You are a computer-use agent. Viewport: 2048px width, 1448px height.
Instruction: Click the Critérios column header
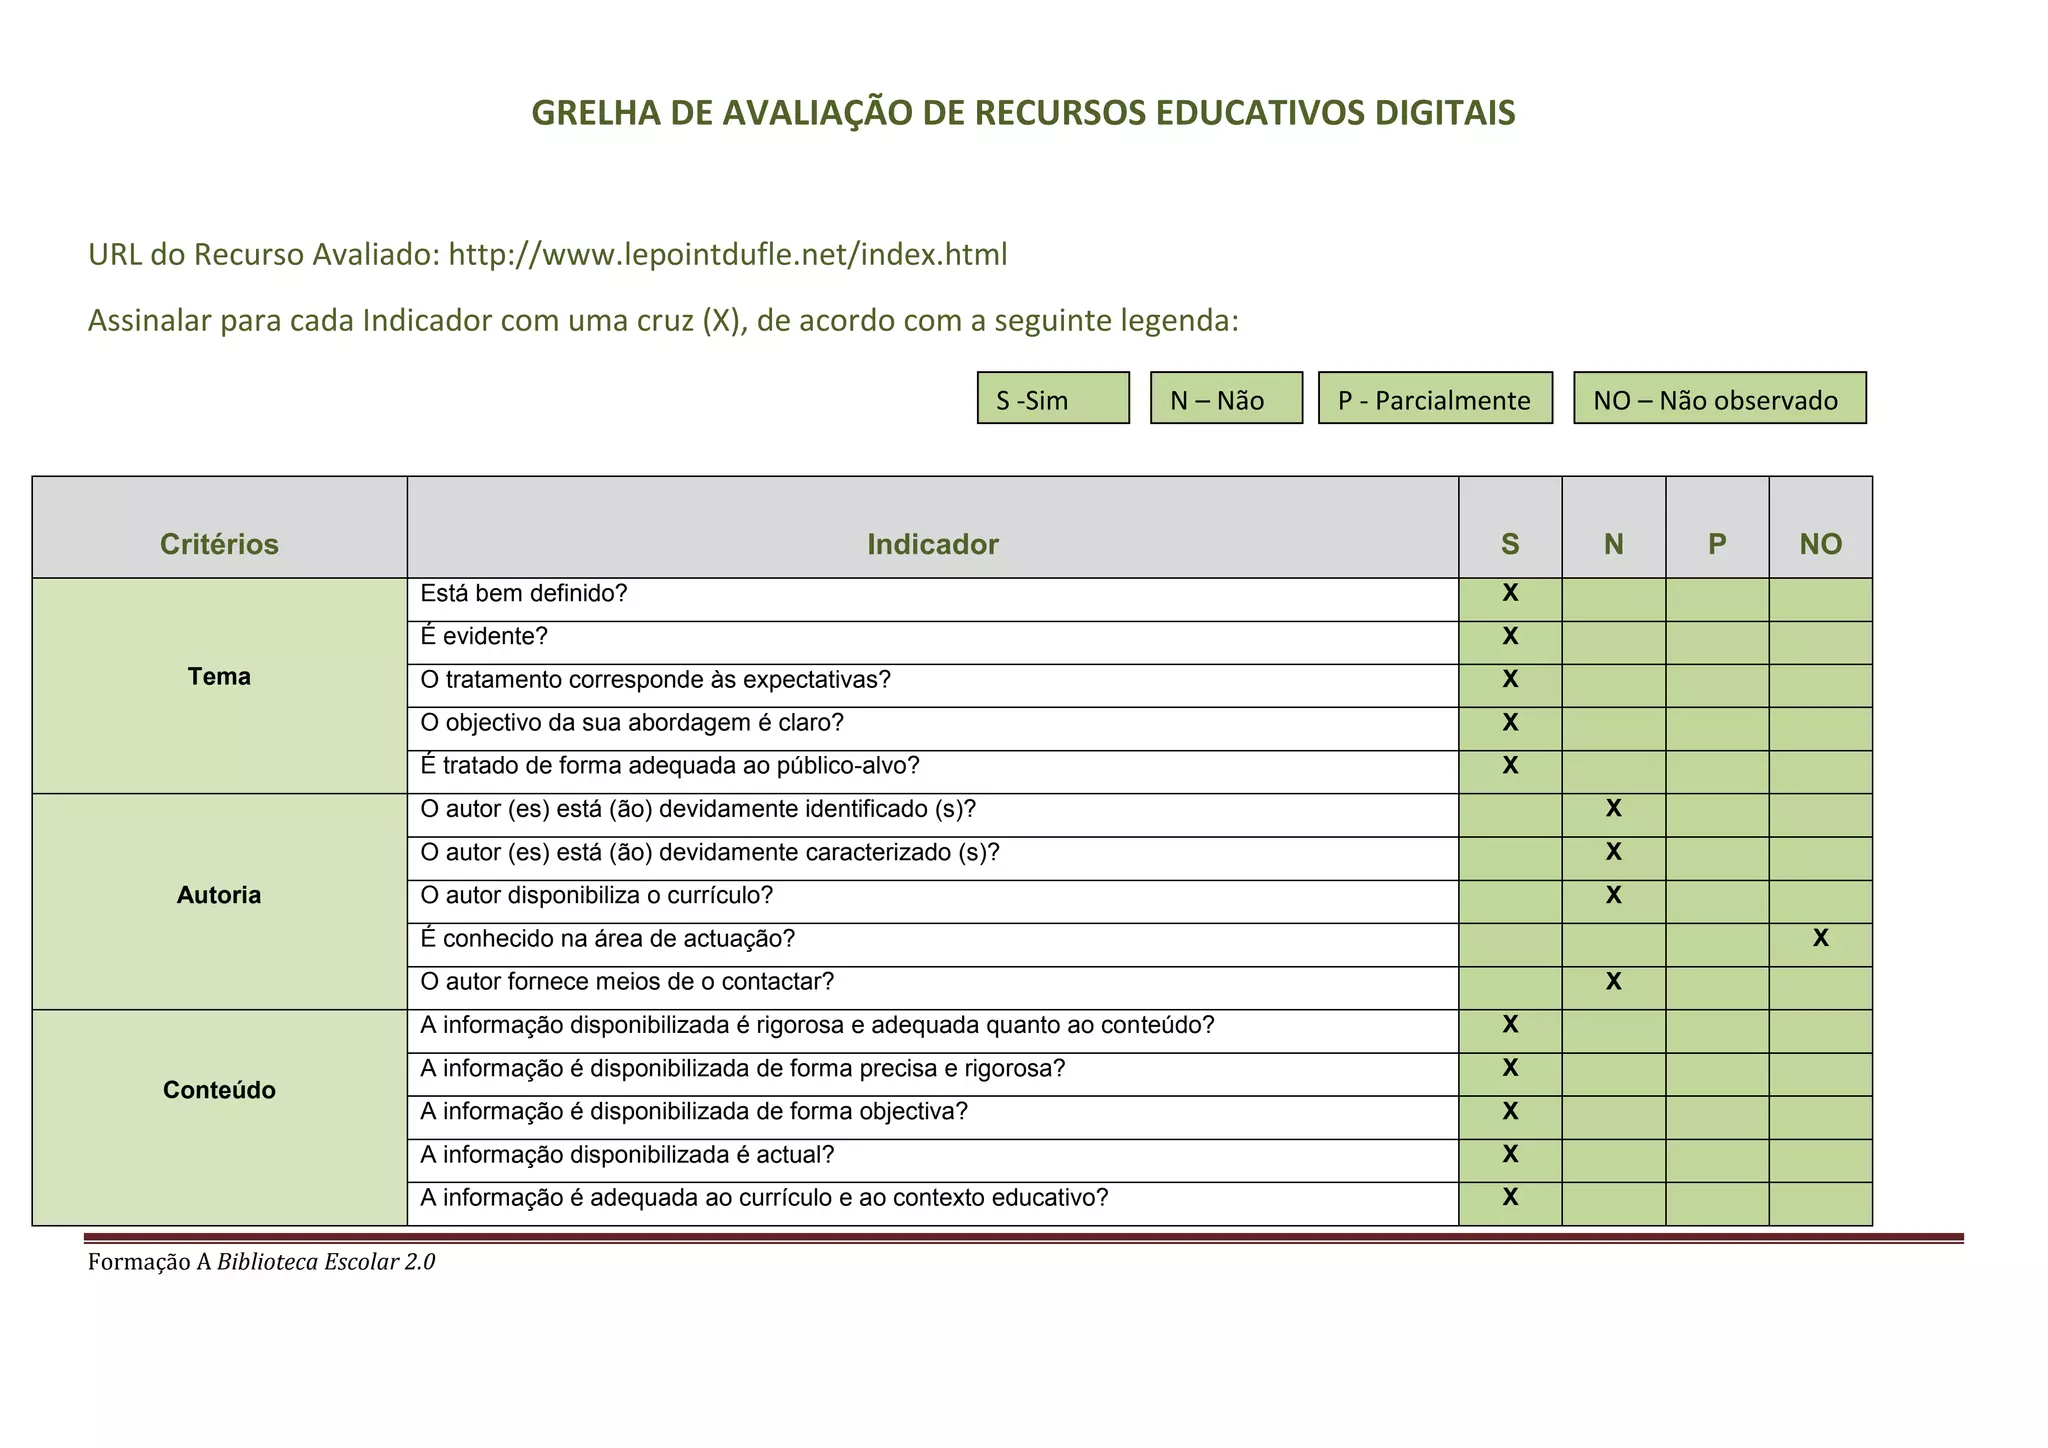pyautogui.click(x=219, y=544)
